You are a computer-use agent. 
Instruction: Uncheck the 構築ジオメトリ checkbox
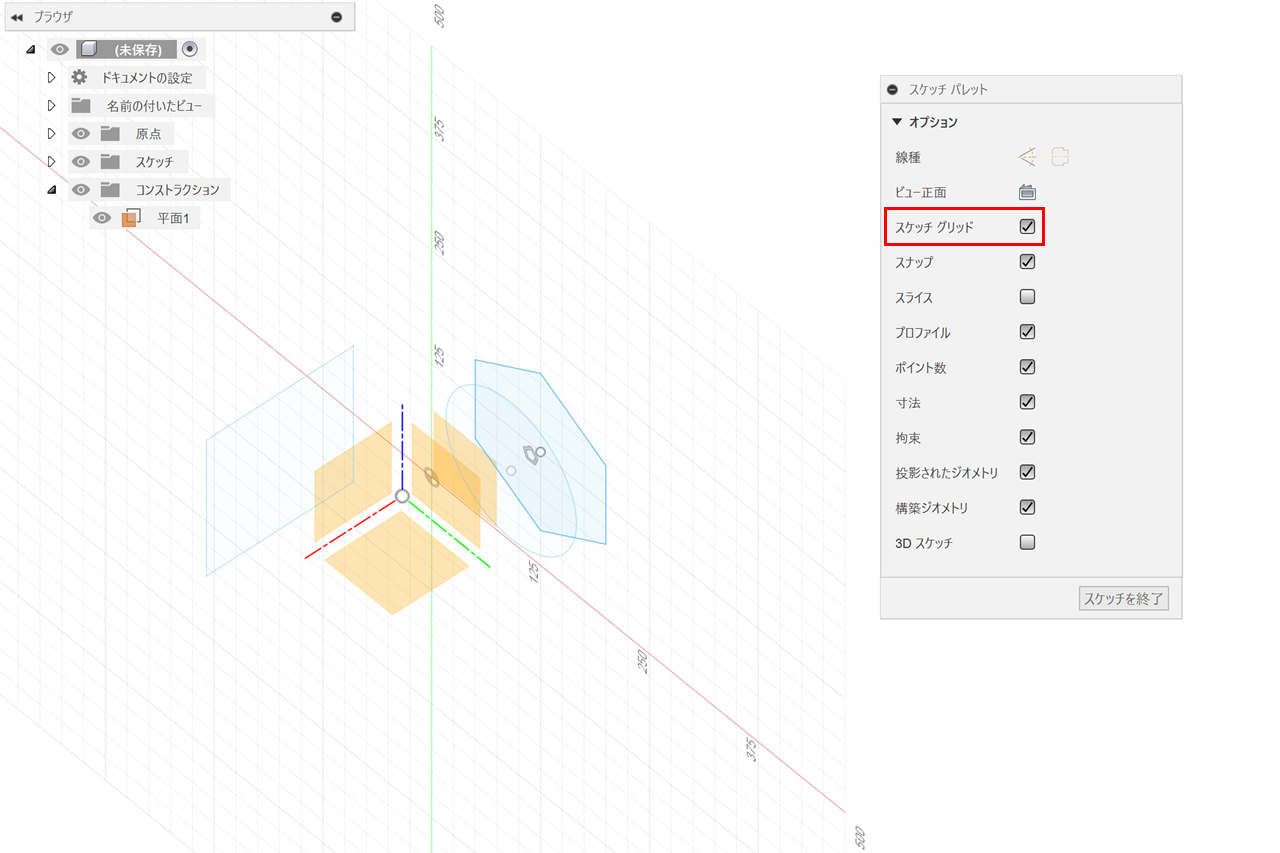click(1027, 507)
